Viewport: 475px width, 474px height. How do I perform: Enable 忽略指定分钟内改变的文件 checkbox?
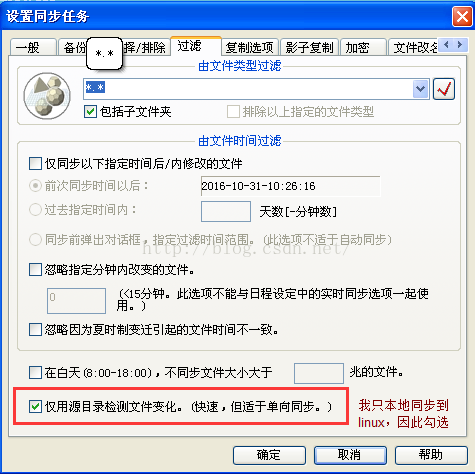click(35, 269)
